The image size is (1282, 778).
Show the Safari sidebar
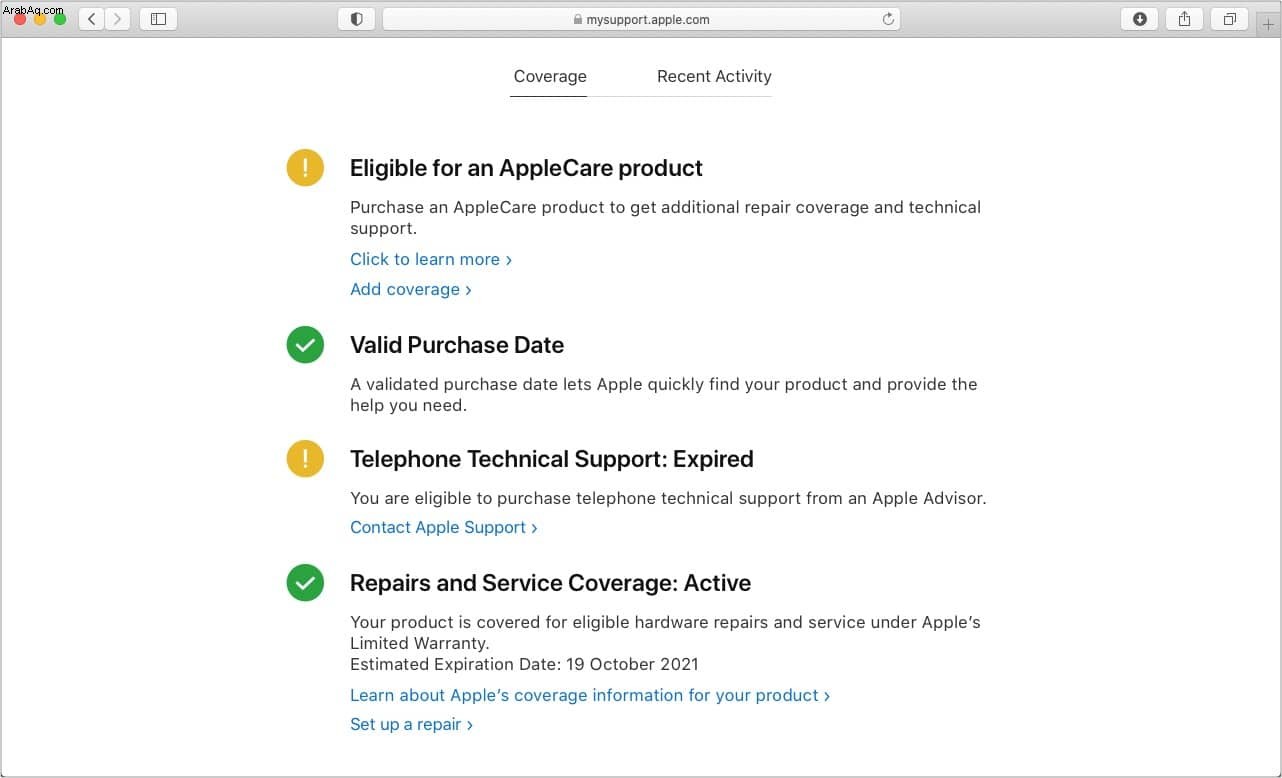(x=158, y=19)
